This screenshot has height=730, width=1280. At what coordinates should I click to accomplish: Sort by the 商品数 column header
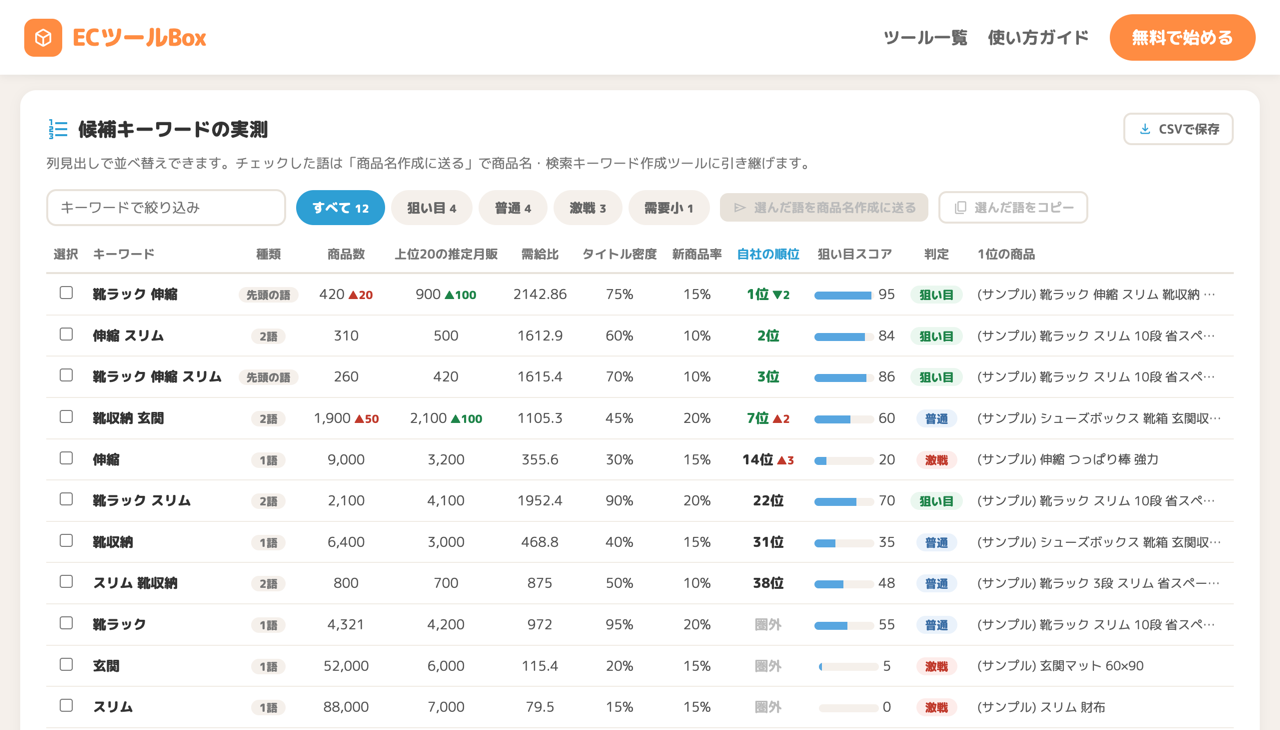346,254
